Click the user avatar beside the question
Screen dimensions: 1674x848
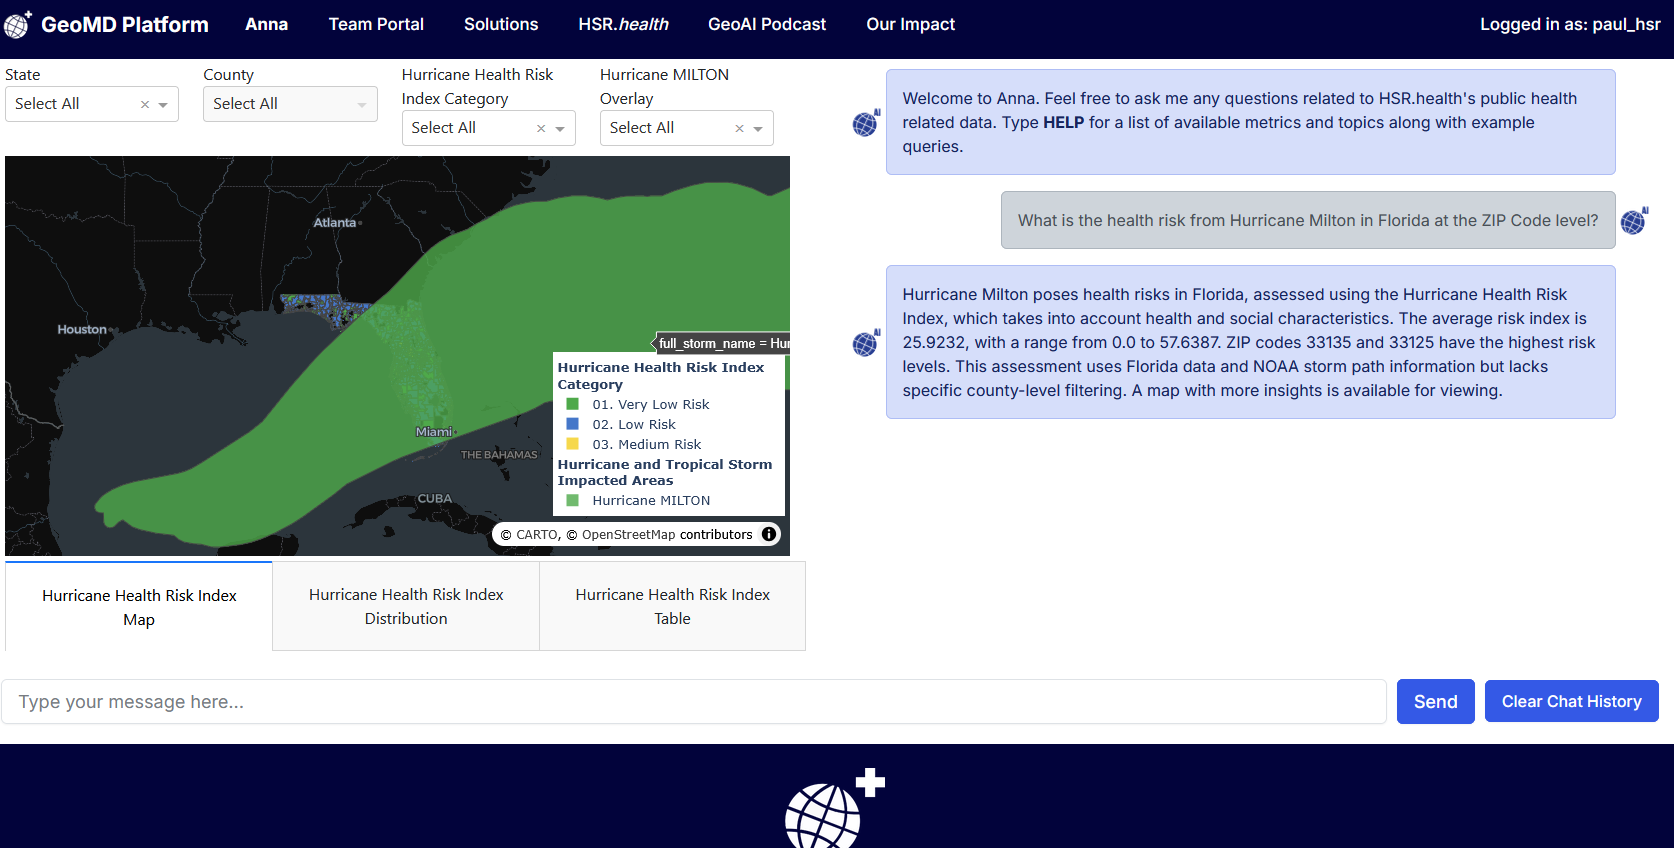[x=1634, y=221]
